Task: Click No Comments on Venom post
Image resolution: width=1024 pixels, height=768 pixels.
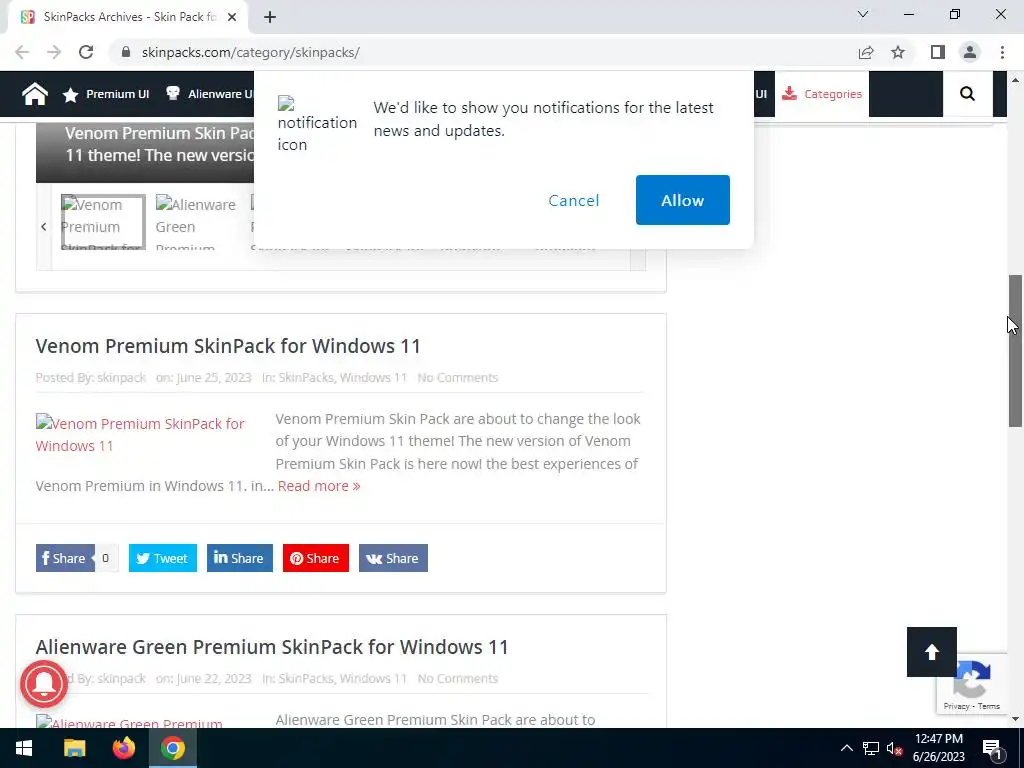Action: click(x=458, y=377)
